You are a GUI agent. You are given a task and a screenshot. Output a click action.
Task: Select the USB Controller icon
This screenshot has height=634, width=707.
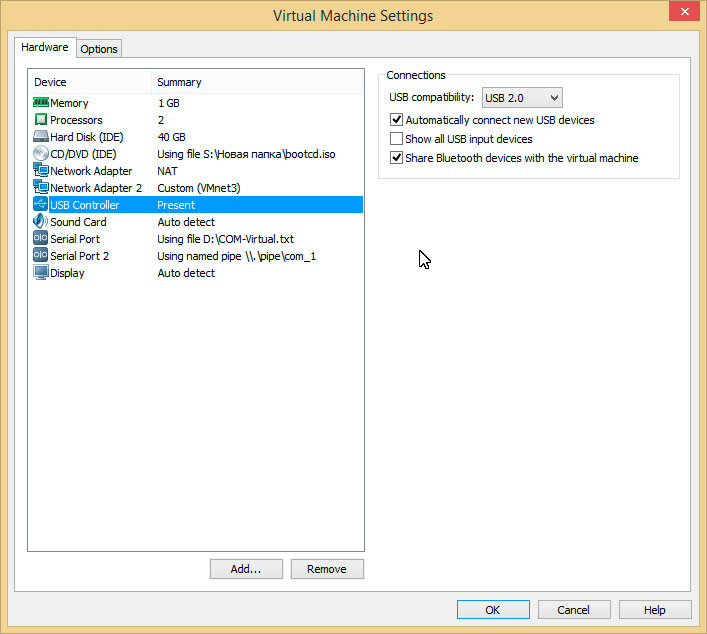41,205
